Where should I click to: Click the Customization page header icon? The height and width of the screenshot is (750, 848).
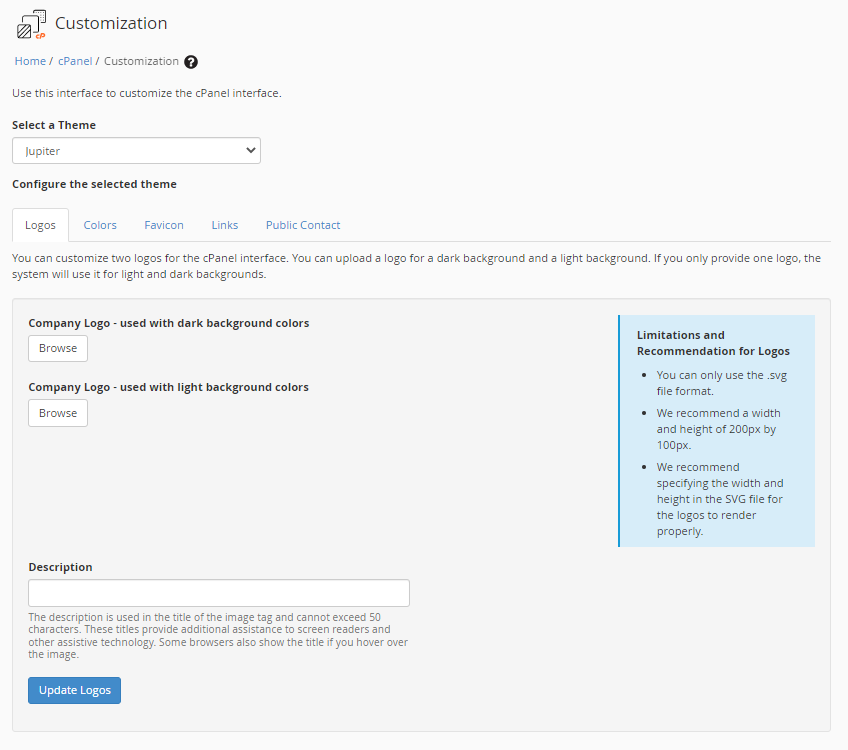(31, 24)
